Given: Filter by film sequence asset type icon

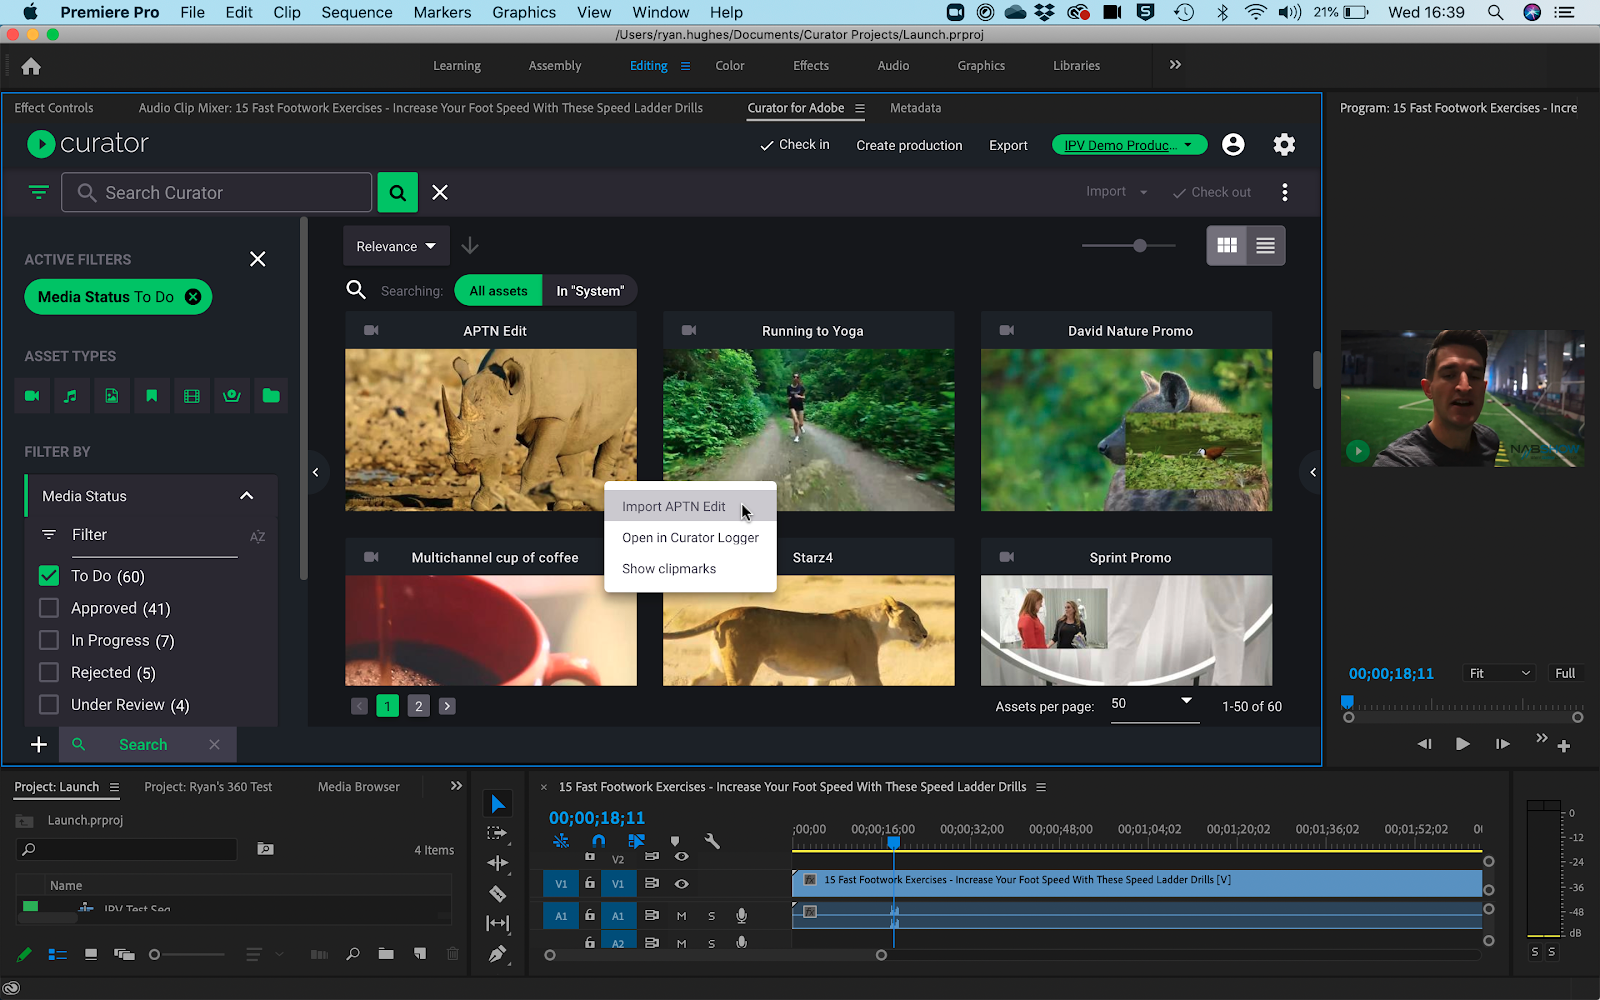Looking at the screenshot, I should pos(191,396).
